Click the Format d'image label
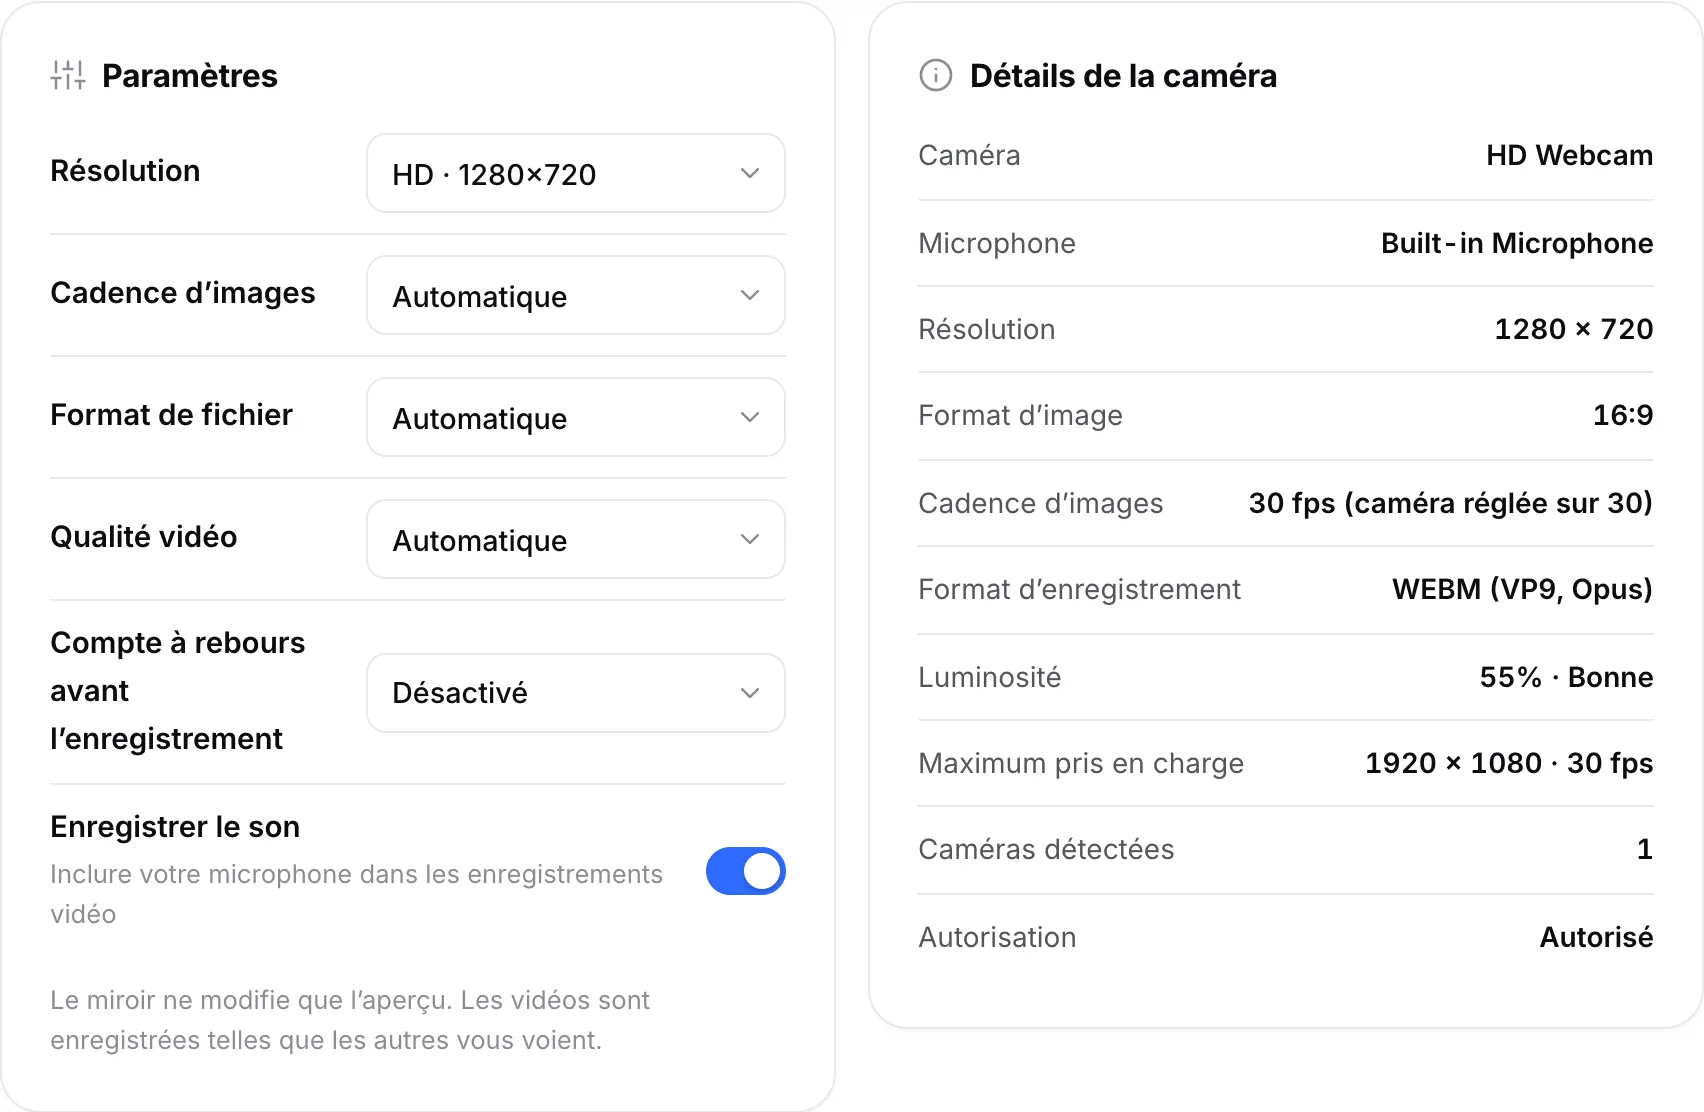Screen dimensions: 1704x1112 (x=1020, y=415)
